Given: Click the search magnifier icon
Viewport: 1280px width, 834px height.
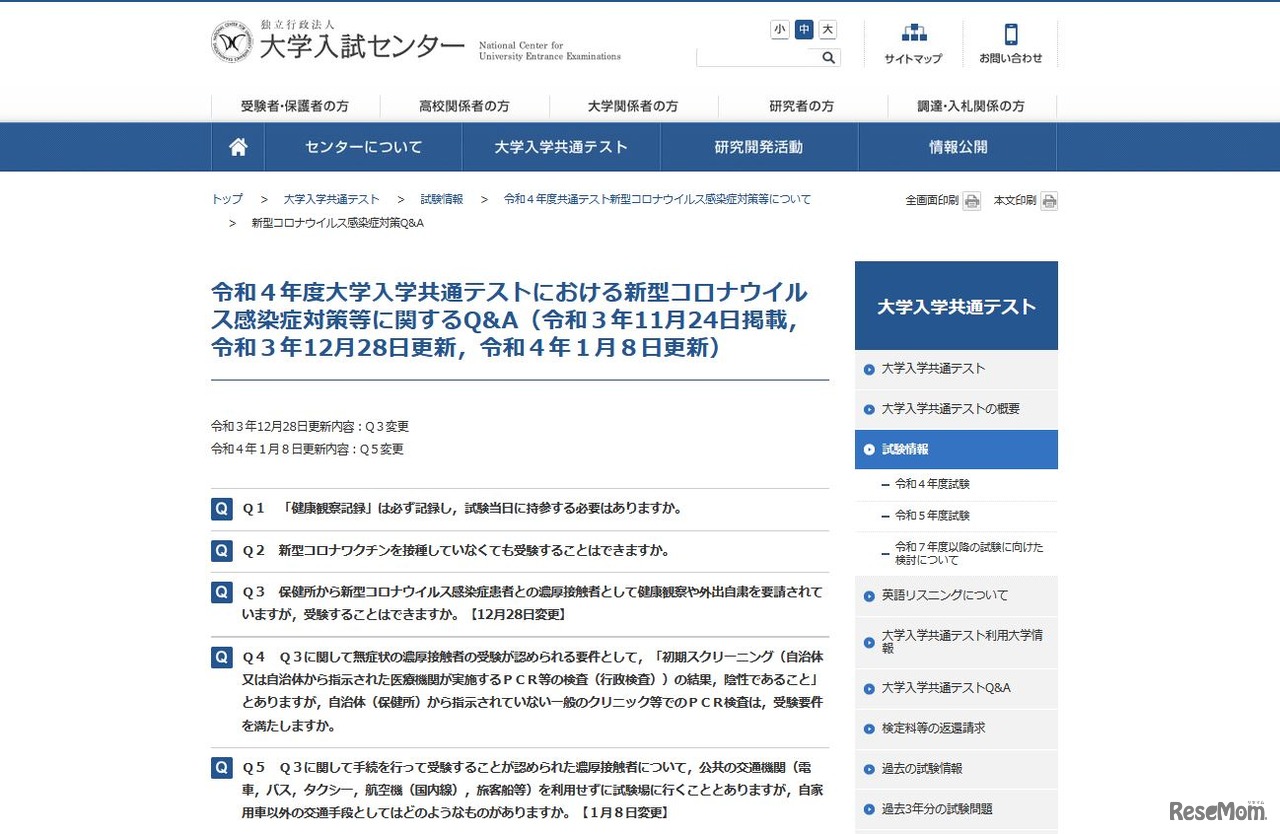Looking at the screenshot, I should point(828,57).
